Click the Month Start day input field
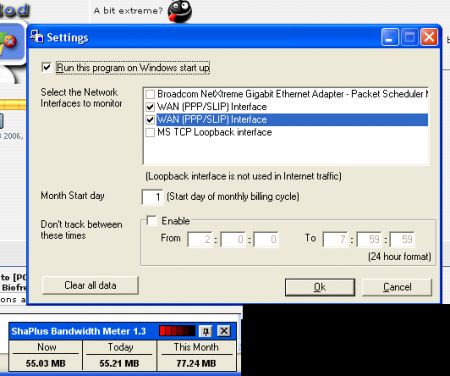The width and height of the screenshot is (450, 376). [x=152, y=197]
